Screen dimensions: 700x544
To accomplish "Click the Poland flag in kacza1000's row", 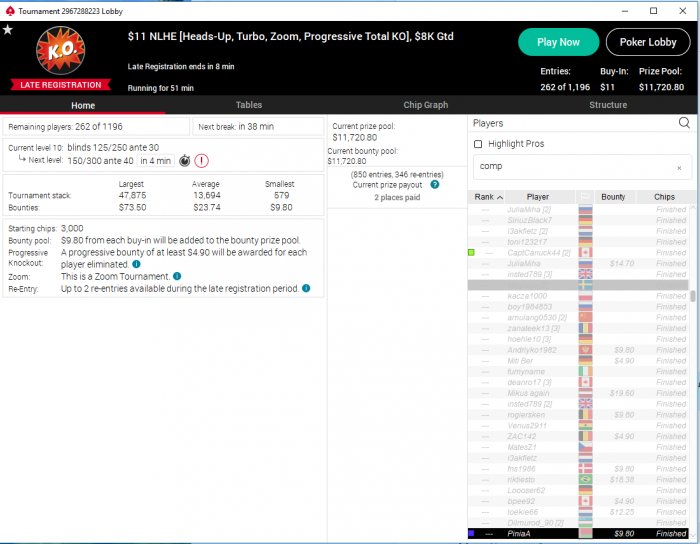I will coord(585,296).
